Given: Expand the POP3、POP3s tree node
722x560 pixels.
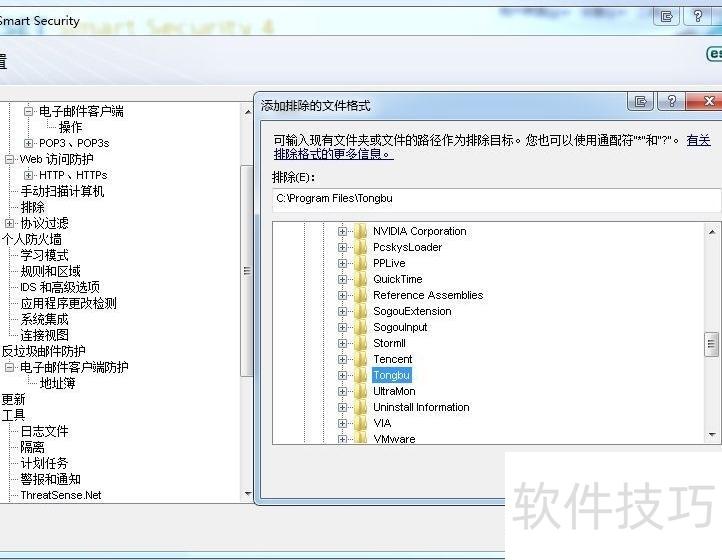Looking at the screenshot, I should click(29, 143).
